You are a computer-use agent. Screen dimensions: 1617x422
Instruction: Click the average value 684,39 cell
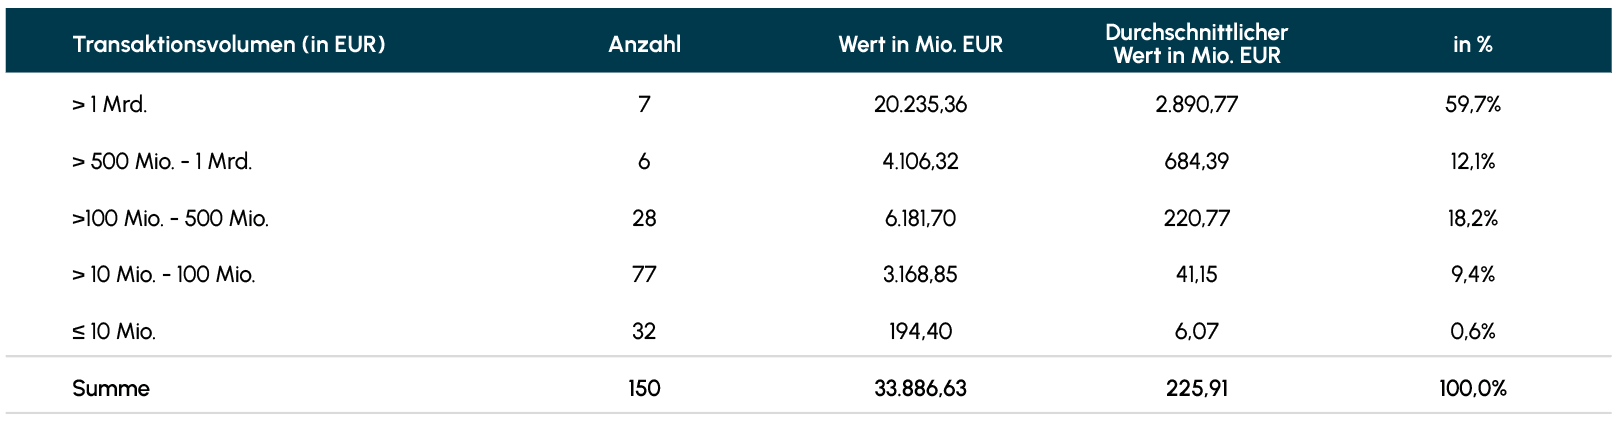click(1196, 161)
